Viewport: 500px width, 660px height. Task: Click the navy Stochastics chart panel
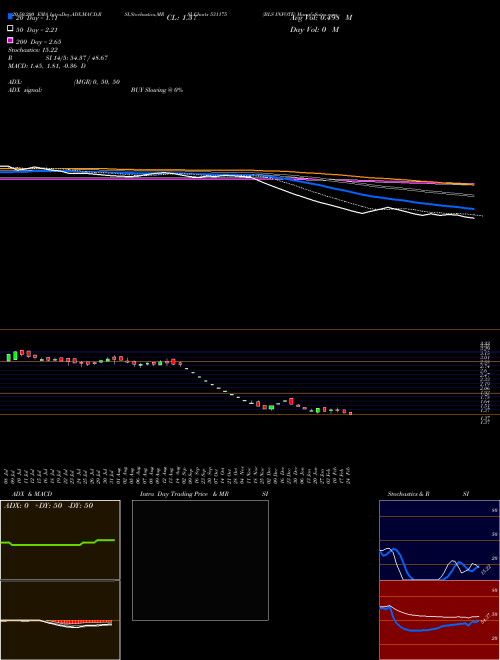pyautogui.click(x=439, y=540)
